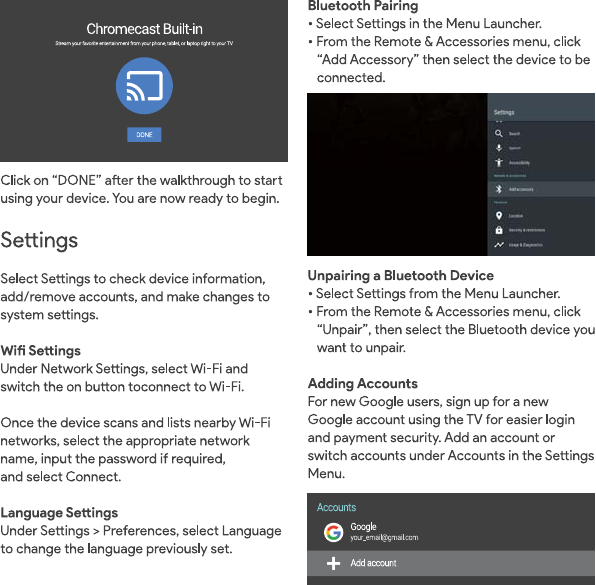Screen dimensions: 596x585
Task: Click the Adding Accounts heading
Action: 363,383
